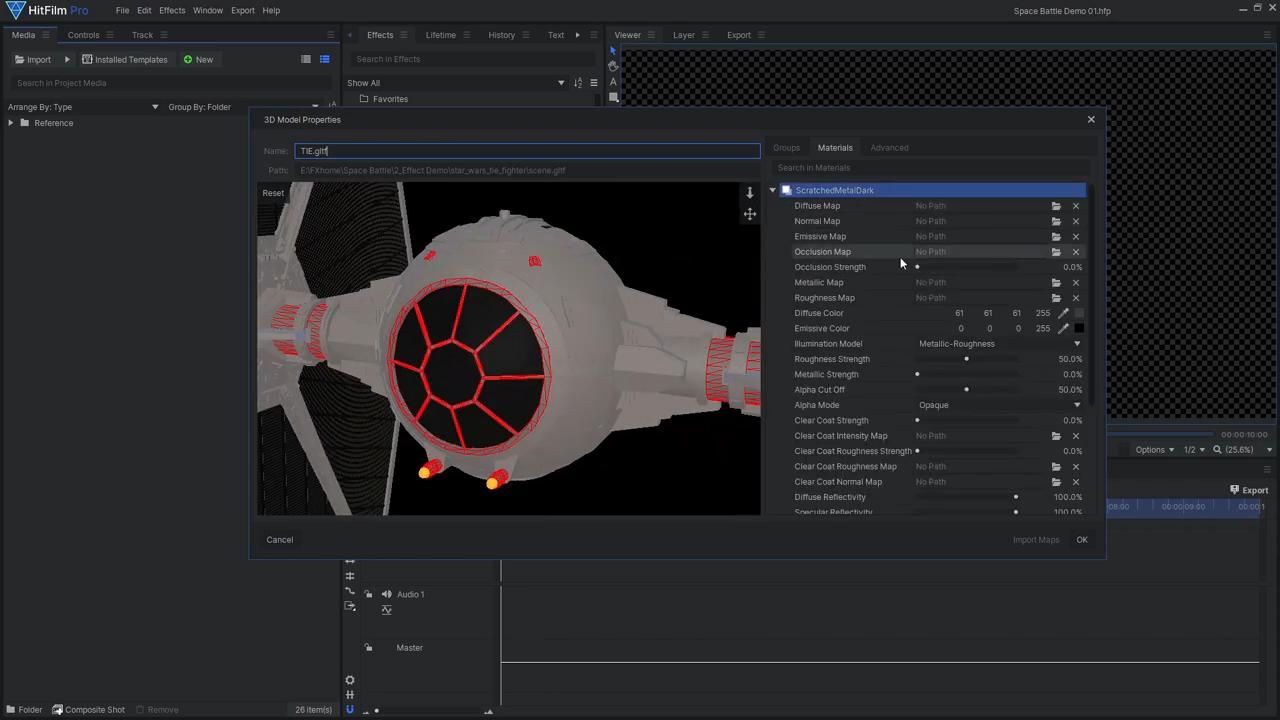1280x720 pixels.
Task: Remove the Normal Map with X icon
Action: [1076, 221]
